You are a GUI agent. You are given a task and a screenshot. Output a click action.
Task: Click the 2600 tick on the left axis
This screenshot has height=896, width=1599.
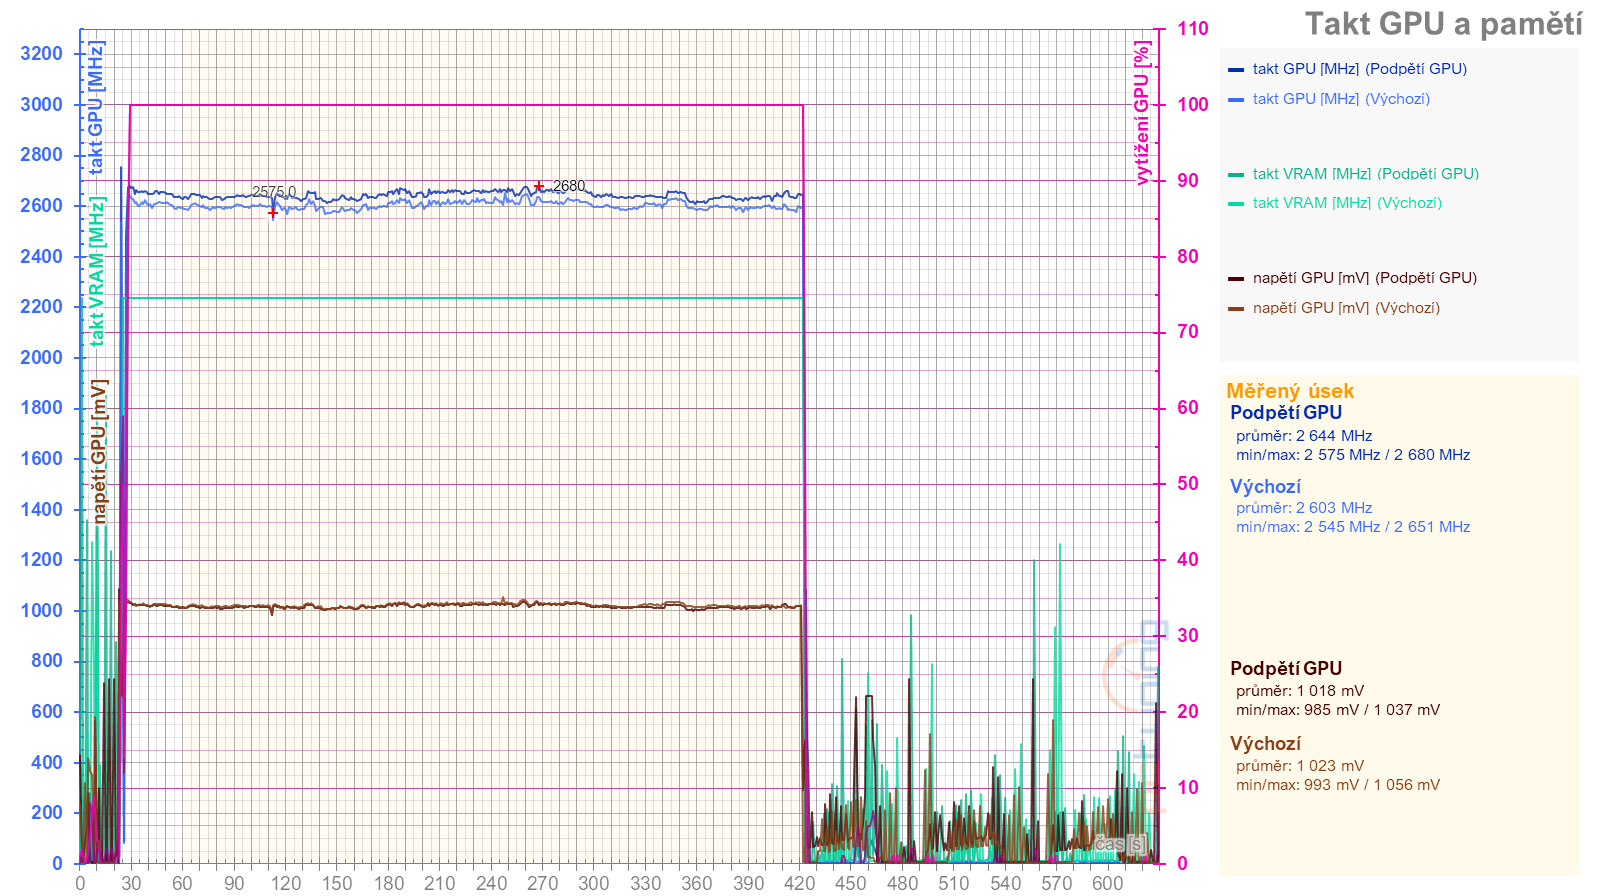(x=41, y=206)
